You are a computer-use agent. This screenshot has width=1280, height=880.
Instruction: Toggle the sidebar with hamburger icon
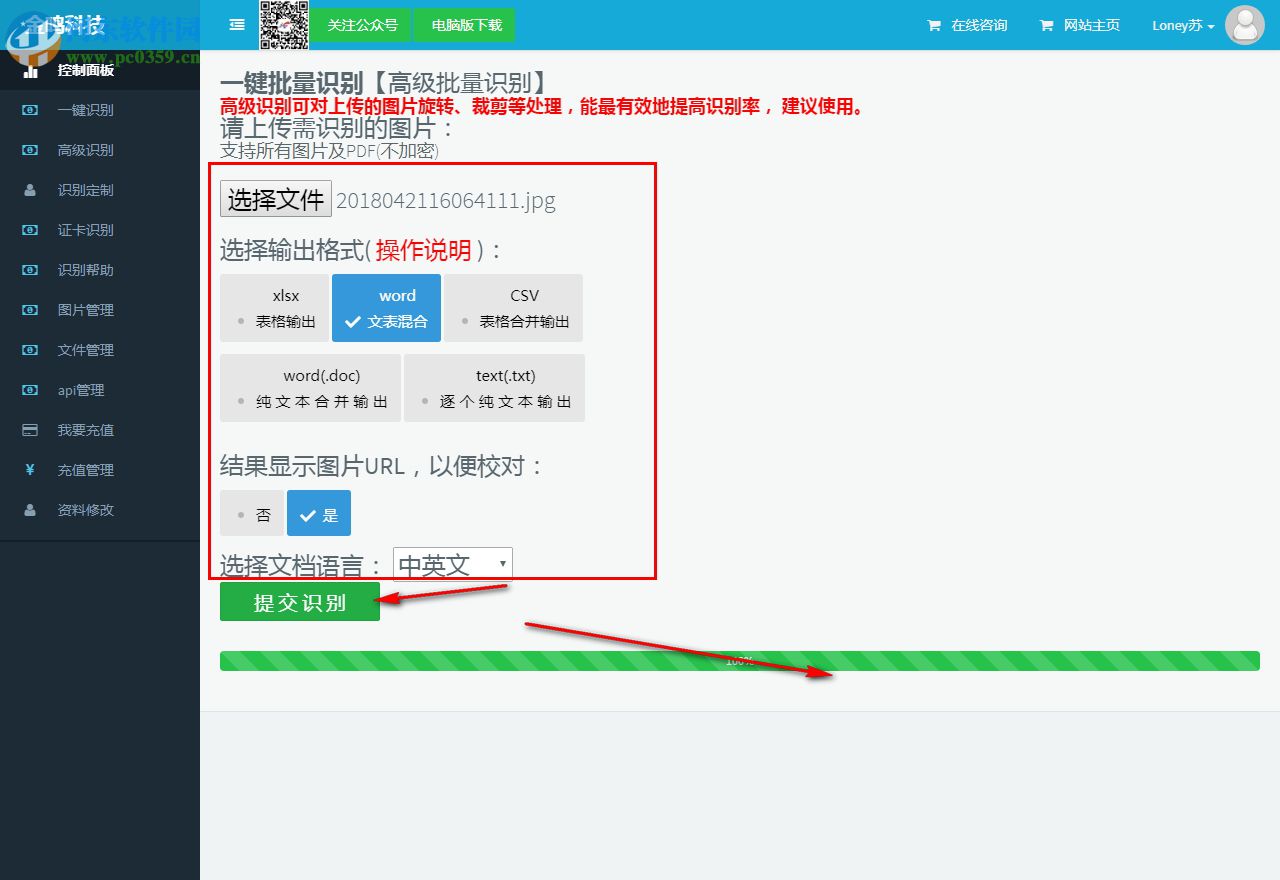[x=236, y=25]
